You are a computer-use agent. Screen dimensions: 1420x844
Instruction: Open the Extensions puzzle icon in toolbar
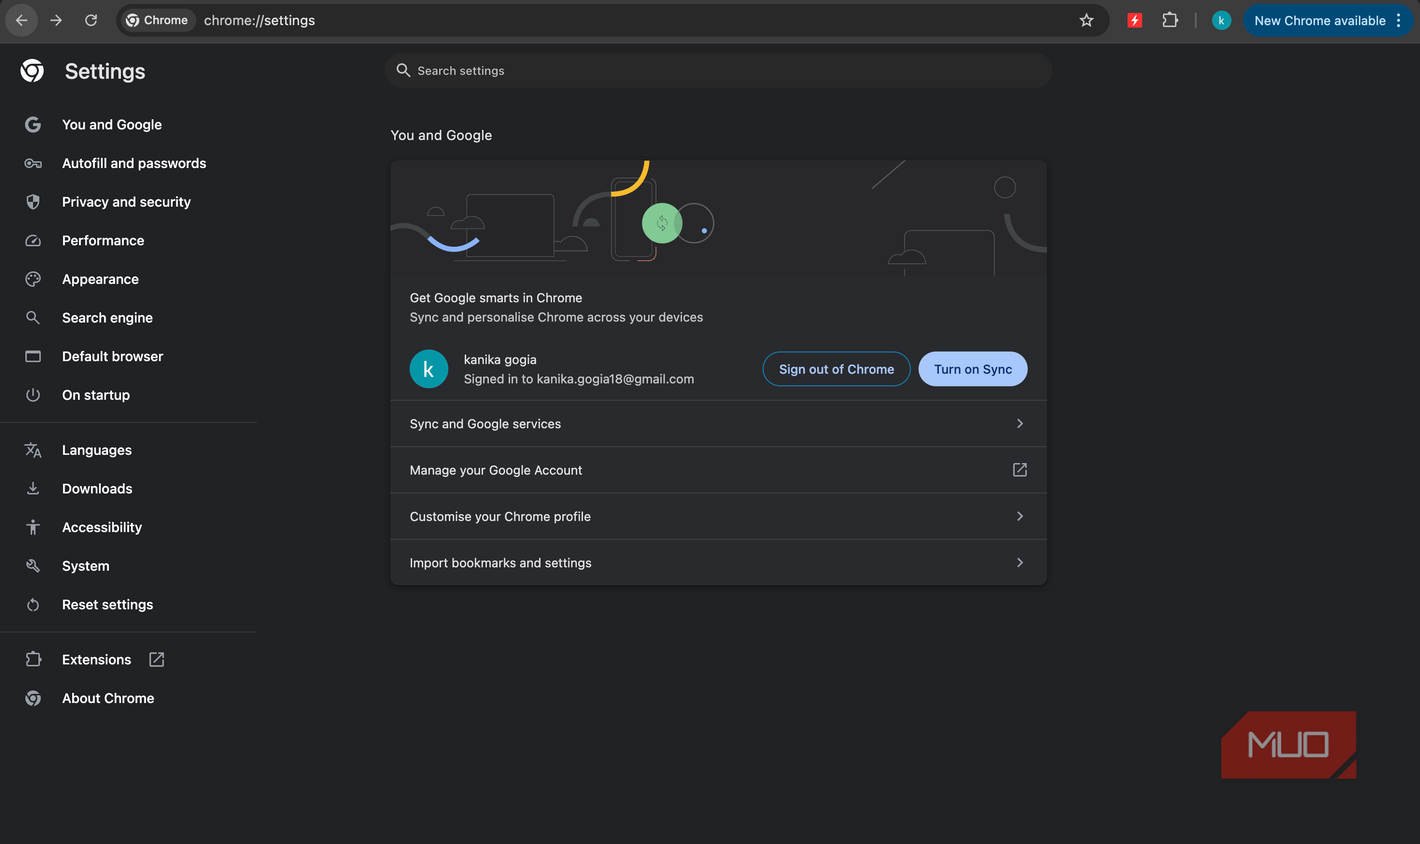point(1170,20)
